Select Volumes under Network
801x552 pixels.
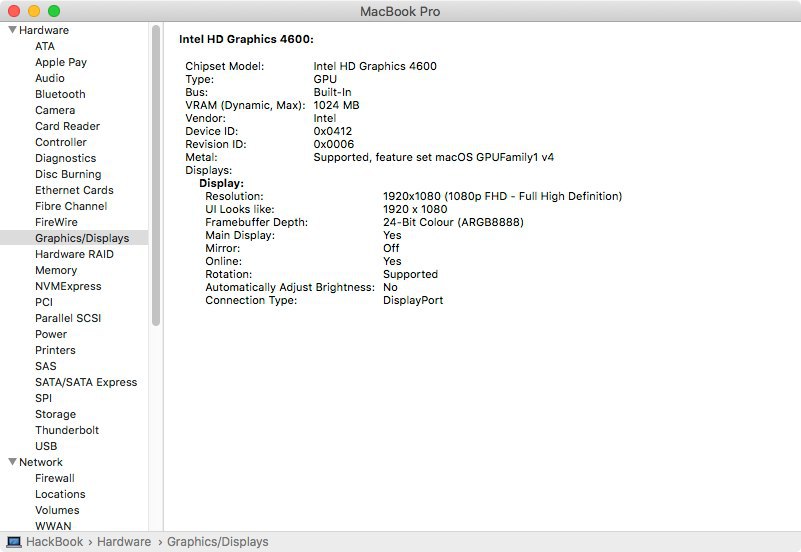point(57,510)
